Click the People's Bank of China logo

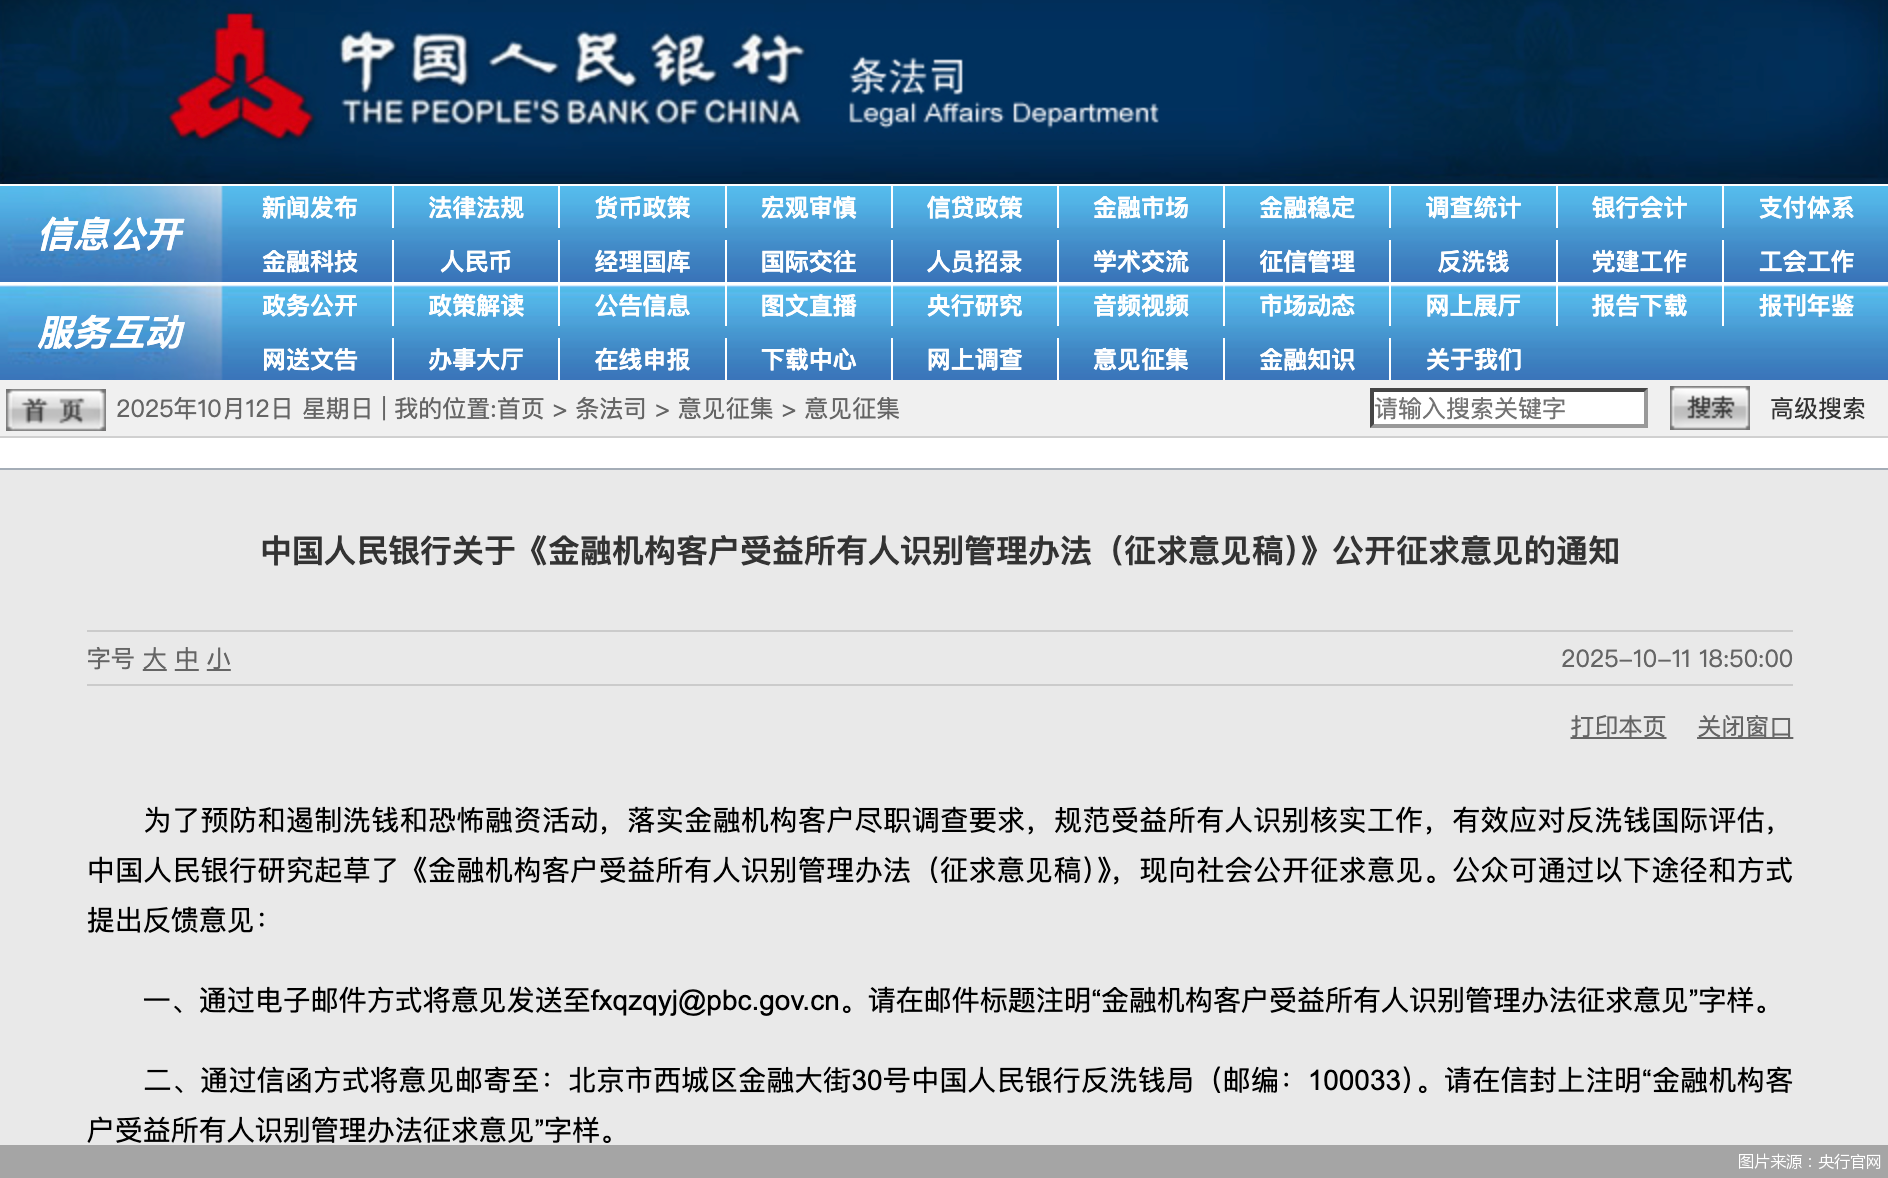coord(240,75)
